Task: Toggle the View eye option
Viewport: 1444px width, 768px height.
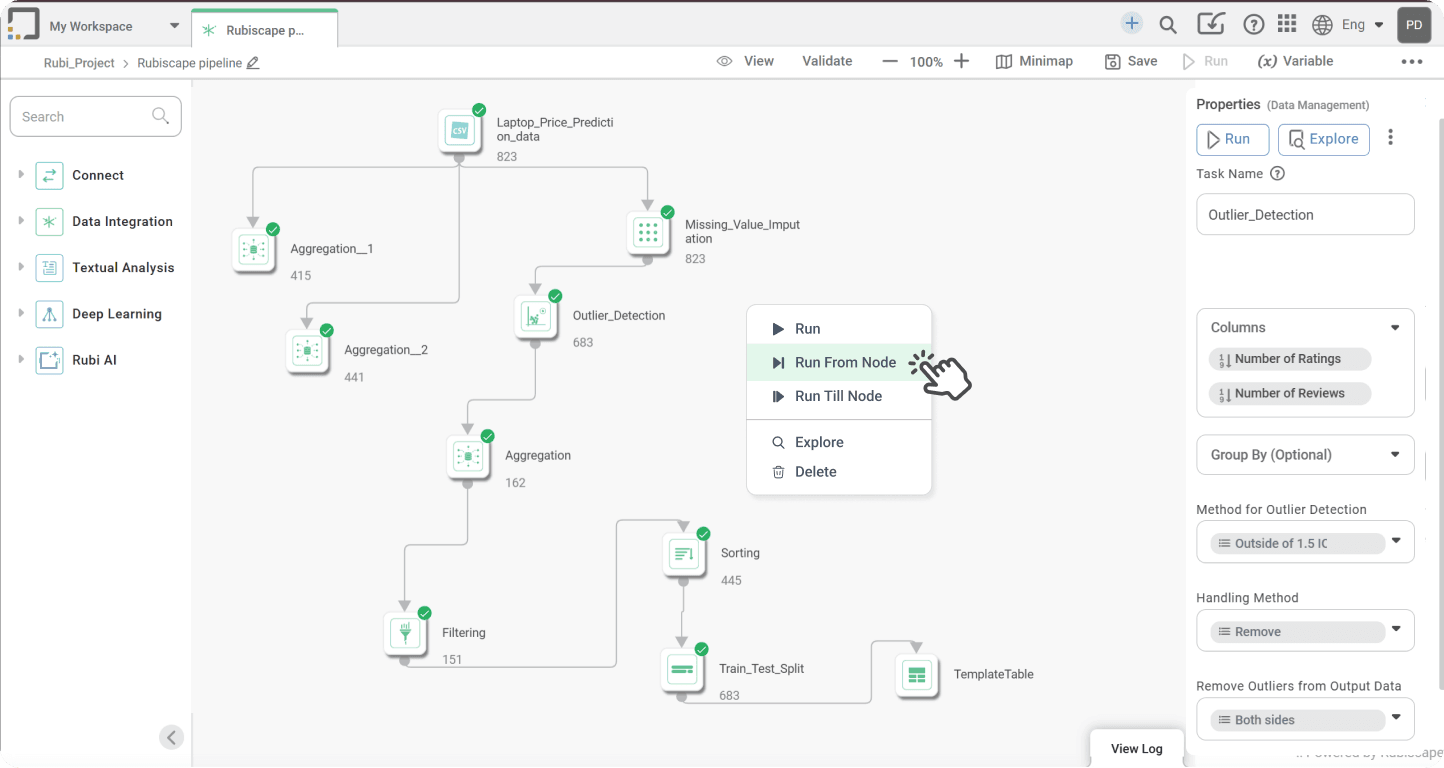Action: 746,61
